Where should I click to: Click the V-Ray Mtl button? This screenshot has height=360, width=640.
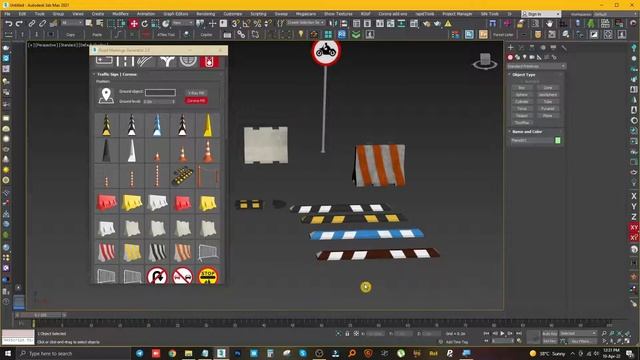[196, 93]
